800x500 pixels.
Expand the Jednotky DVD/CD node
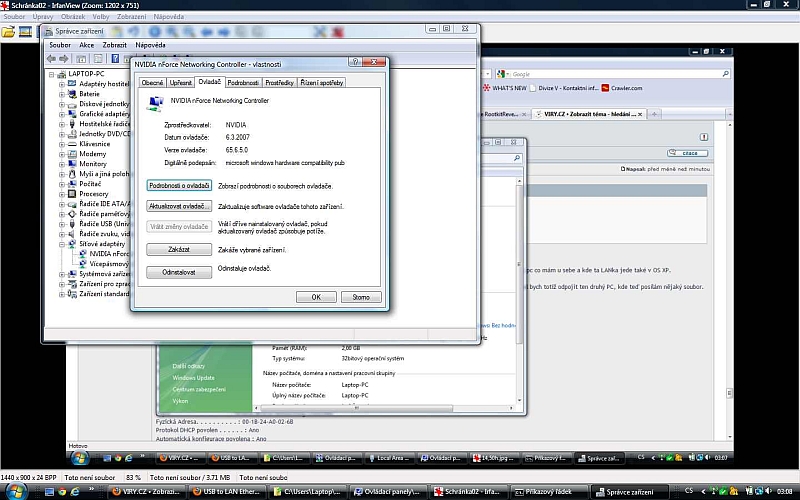[x=62, y=134]
